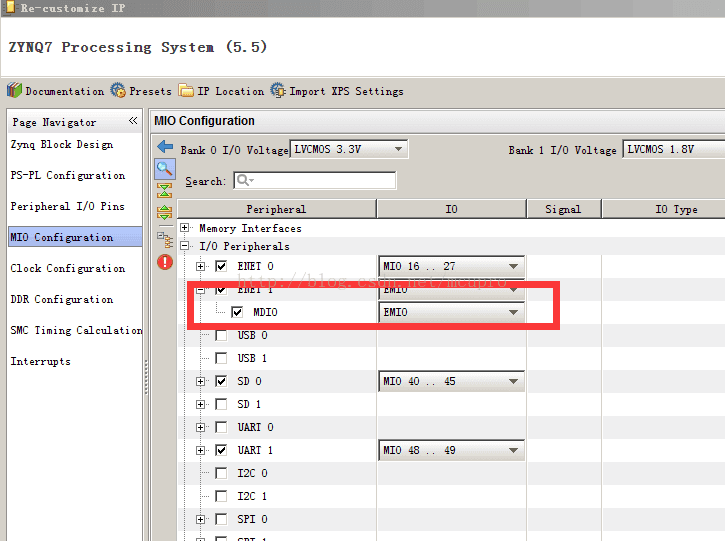Expand the ENET 0 tree node
725x541 pixels.
200,266
